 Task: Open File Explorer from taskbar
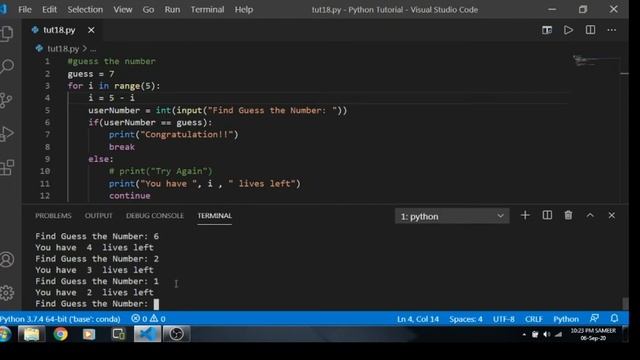tap(31, 334)
